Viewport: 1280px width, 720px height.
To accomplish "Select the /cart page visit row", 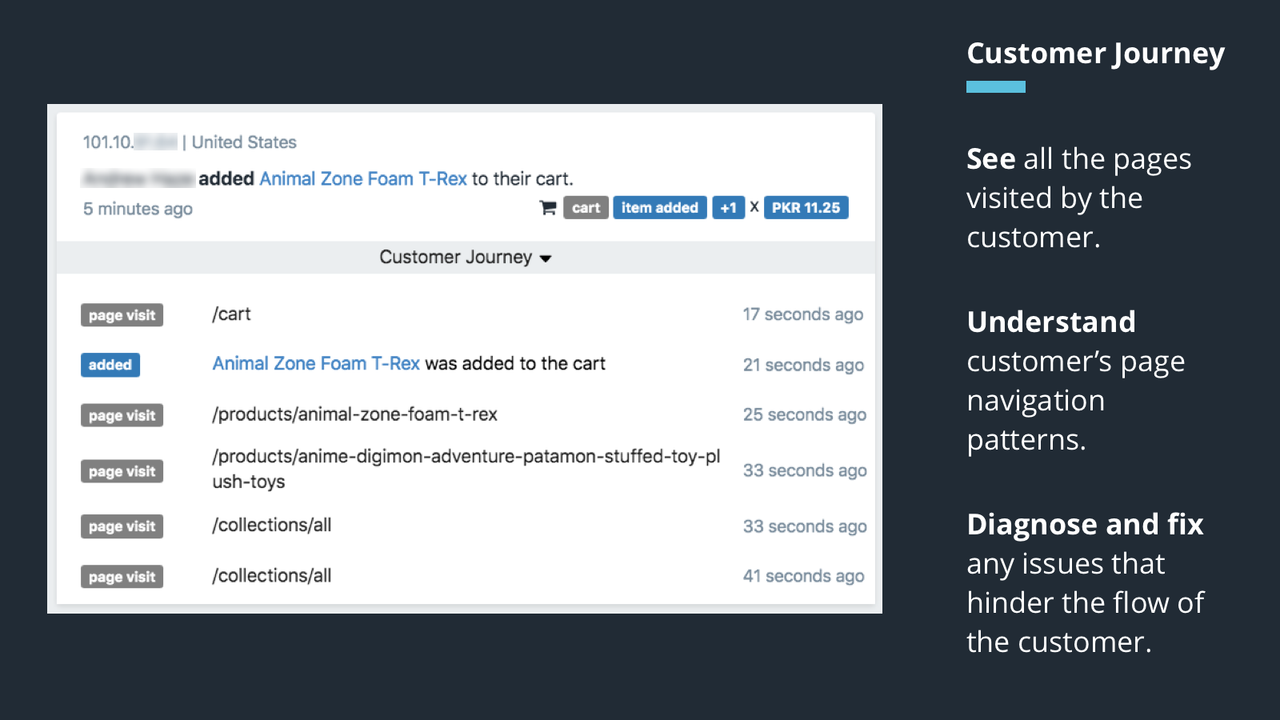I will 232,314.
